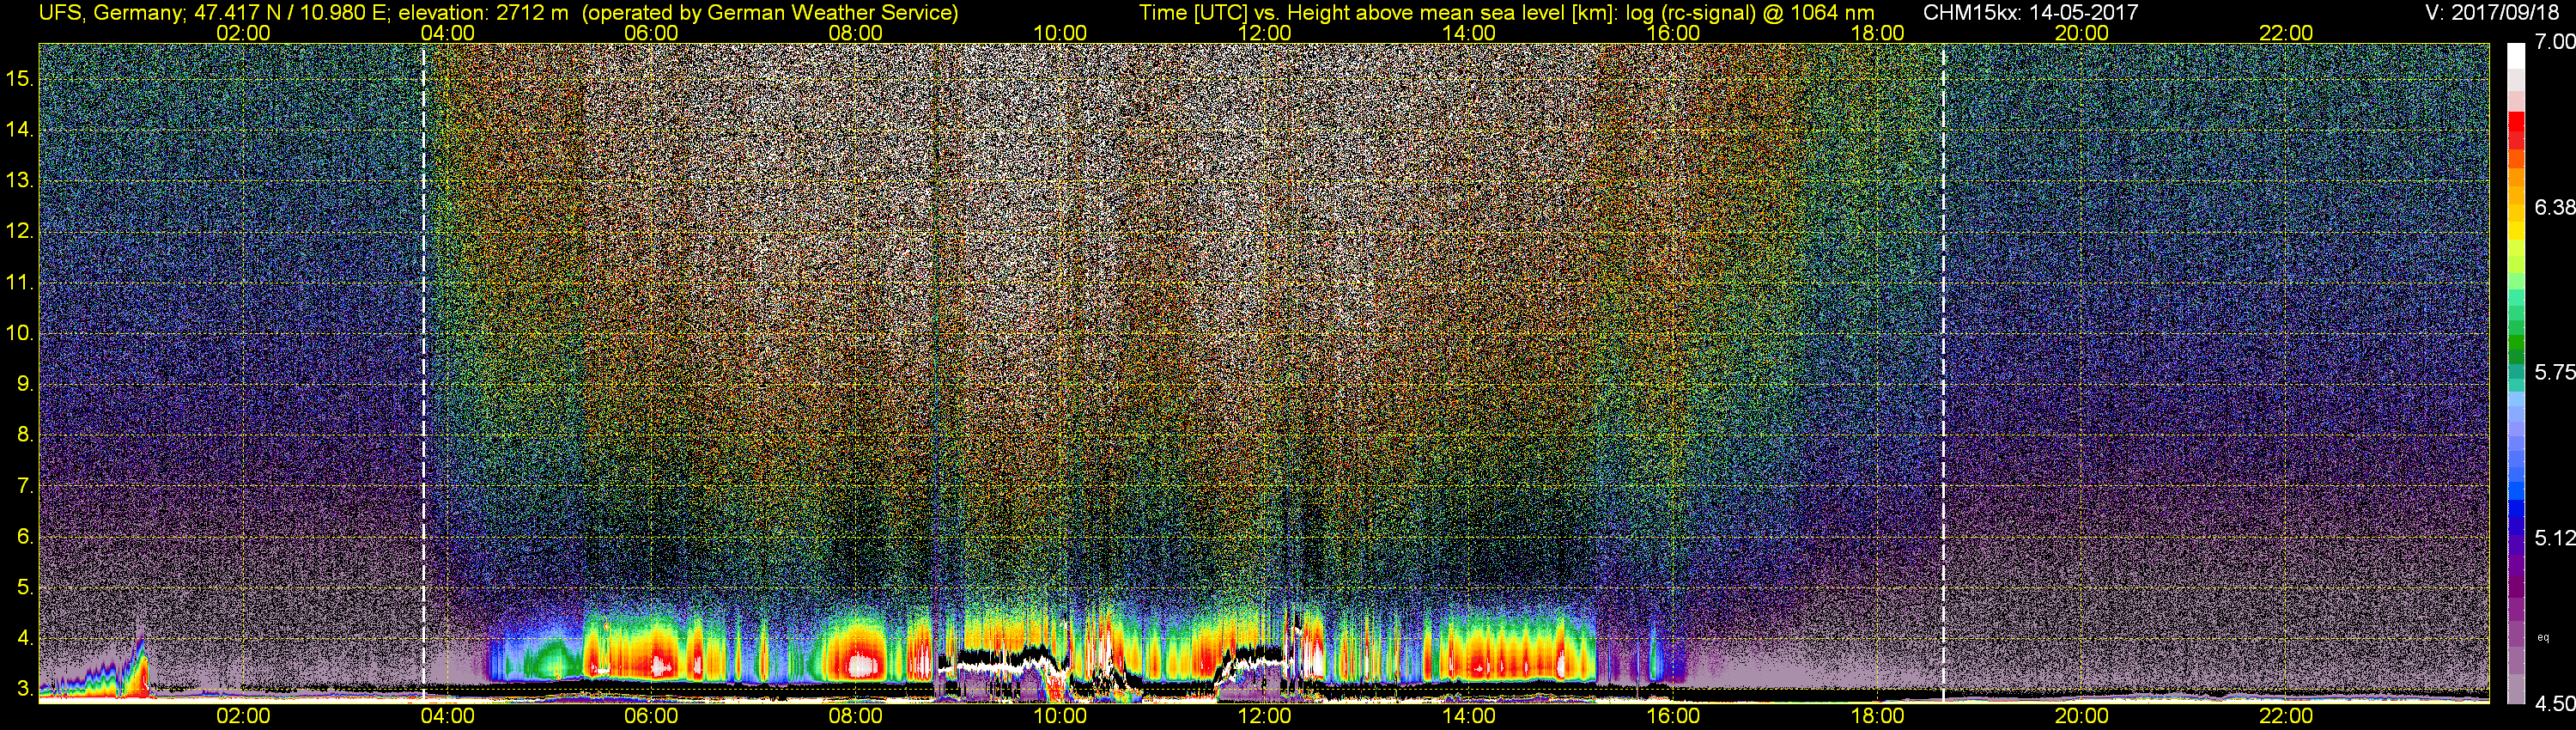Select "(operated by German Weather Service)" text

770,12
